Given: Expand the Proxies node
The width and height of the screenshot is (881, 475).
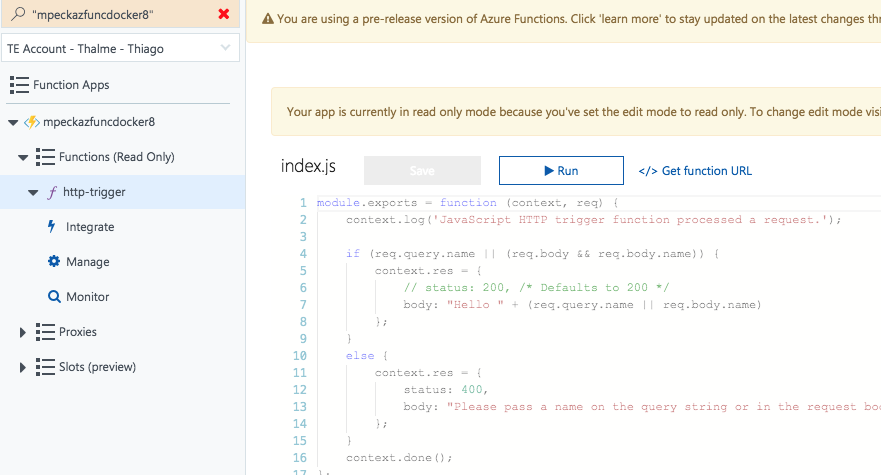Looking at the screenshot, I should 22,332.
